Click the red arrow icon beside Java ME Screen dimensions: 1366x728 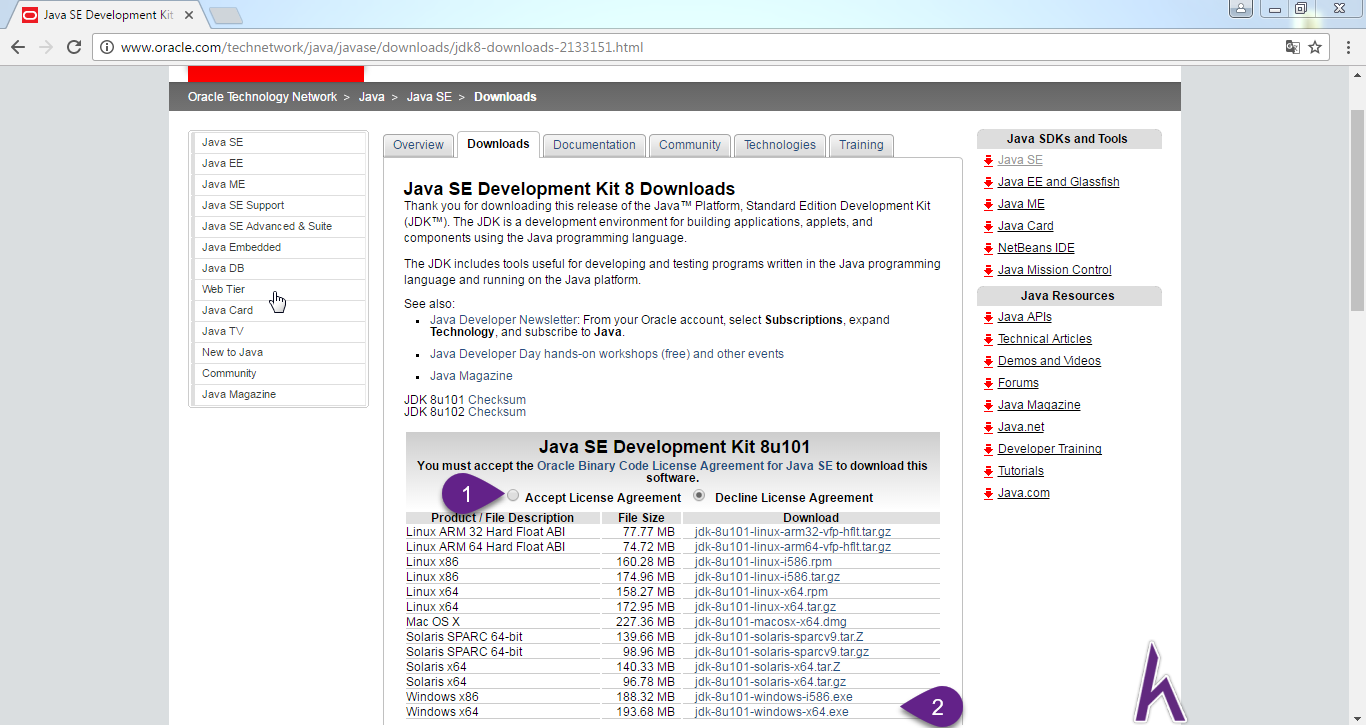(988, 204)
